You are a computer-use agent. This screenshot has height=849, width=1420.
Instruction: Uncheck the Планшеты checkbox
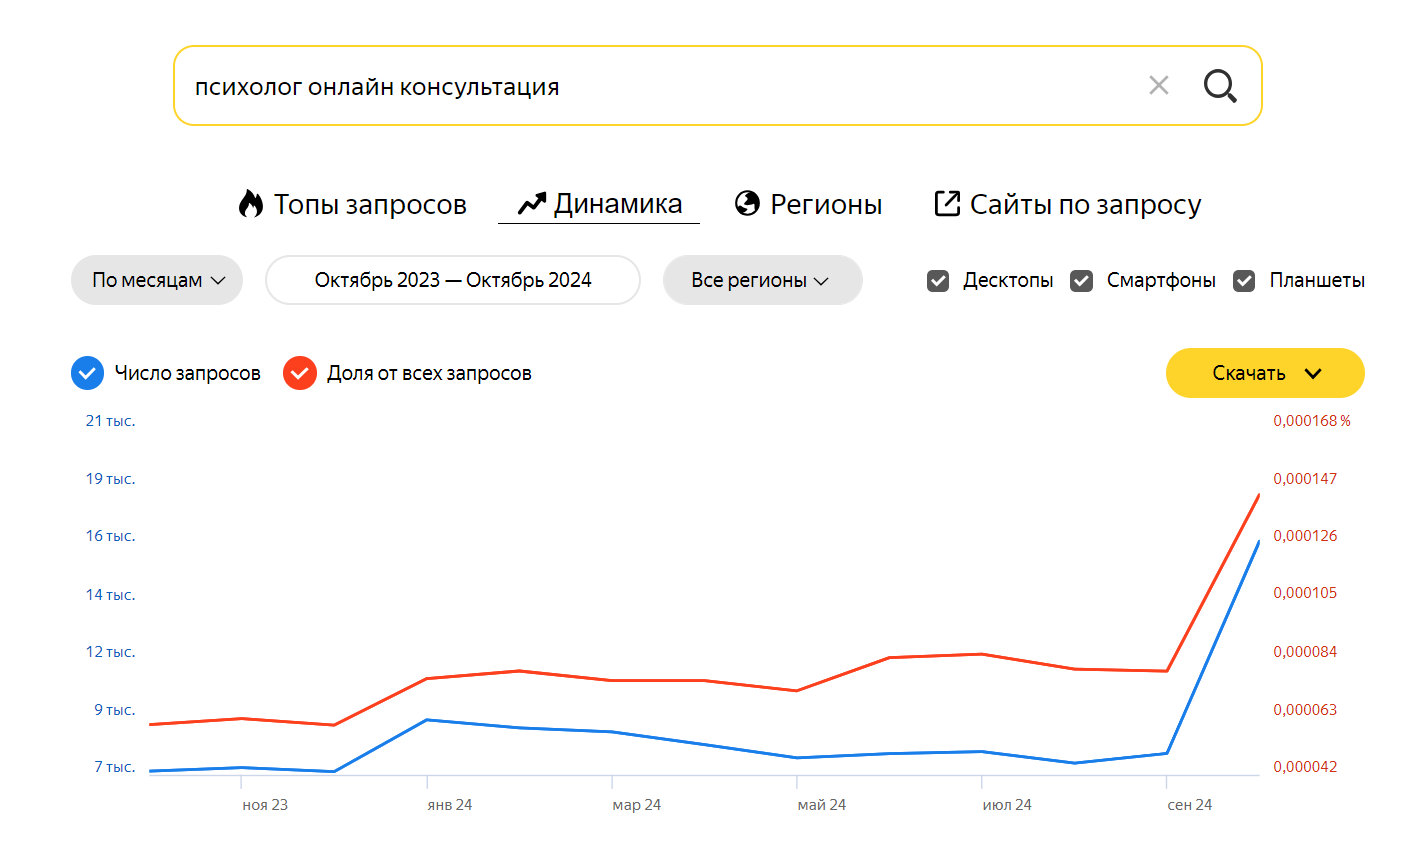[x=1244, y=281]
